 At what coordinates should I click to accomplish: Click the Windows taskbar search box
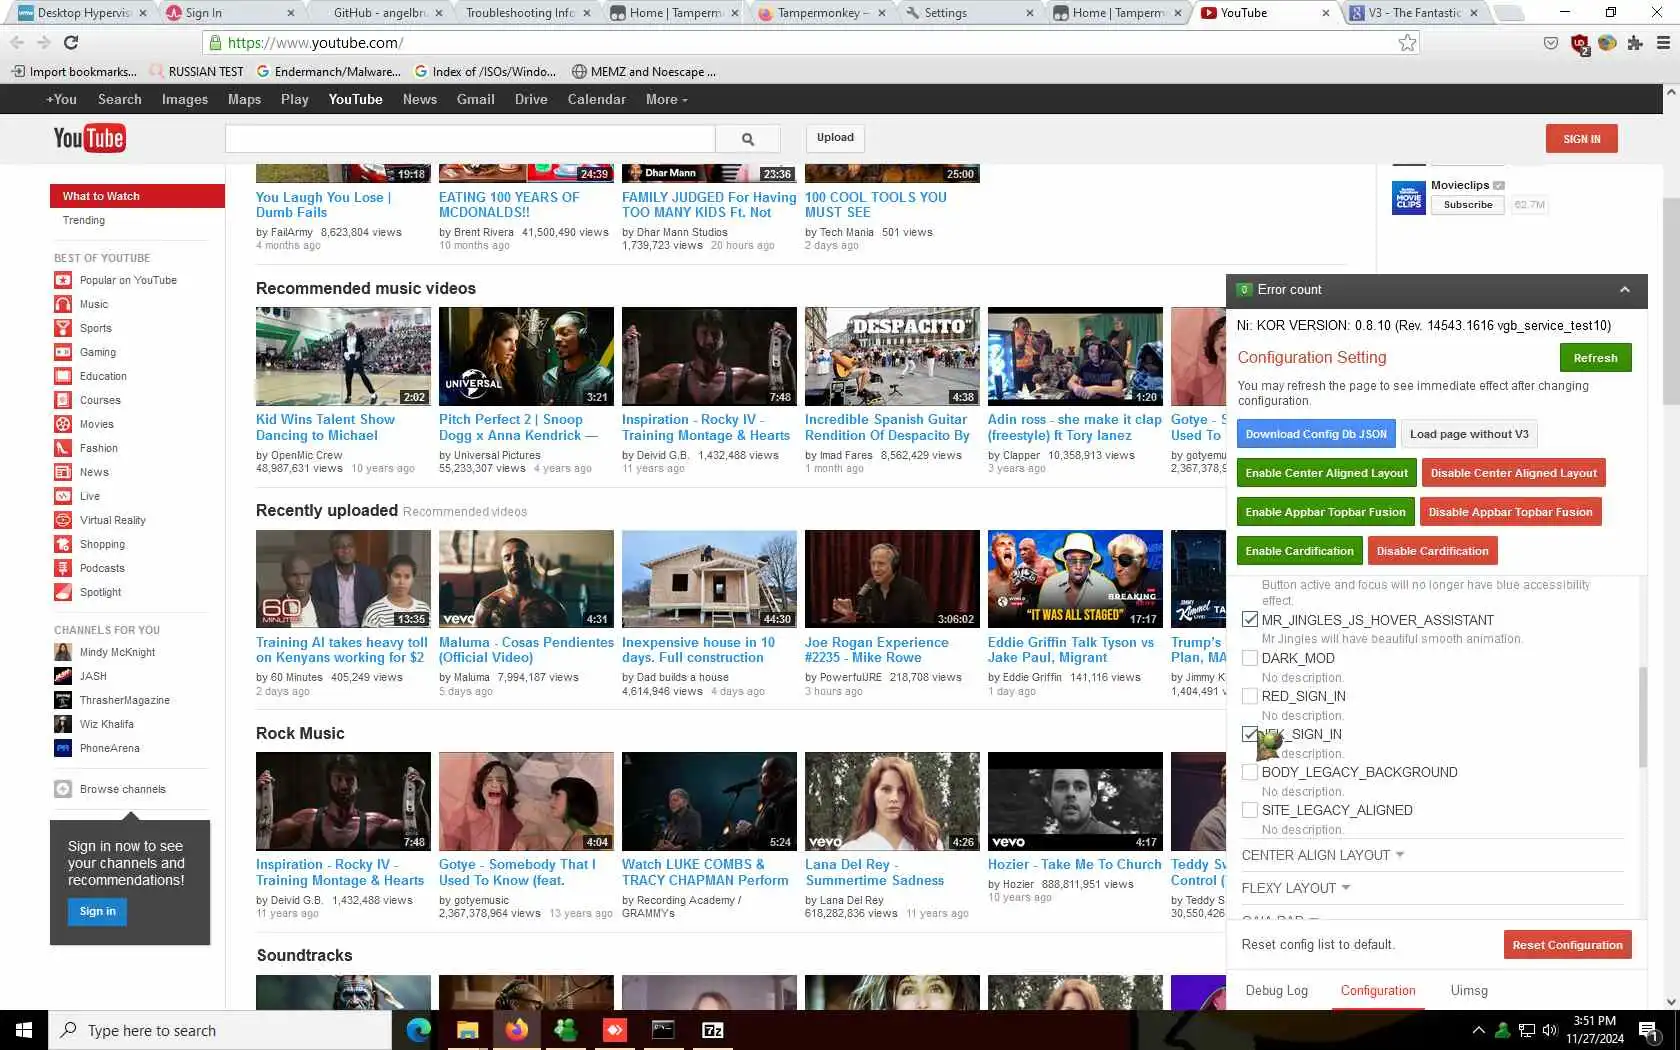click(x=220, y=1030)
